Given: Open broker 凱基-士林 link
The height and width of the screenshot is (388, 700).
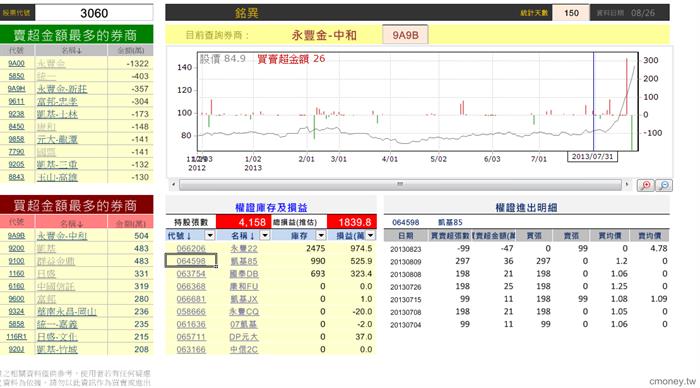Looking at the screenshot, I should [x=57, y=114].
